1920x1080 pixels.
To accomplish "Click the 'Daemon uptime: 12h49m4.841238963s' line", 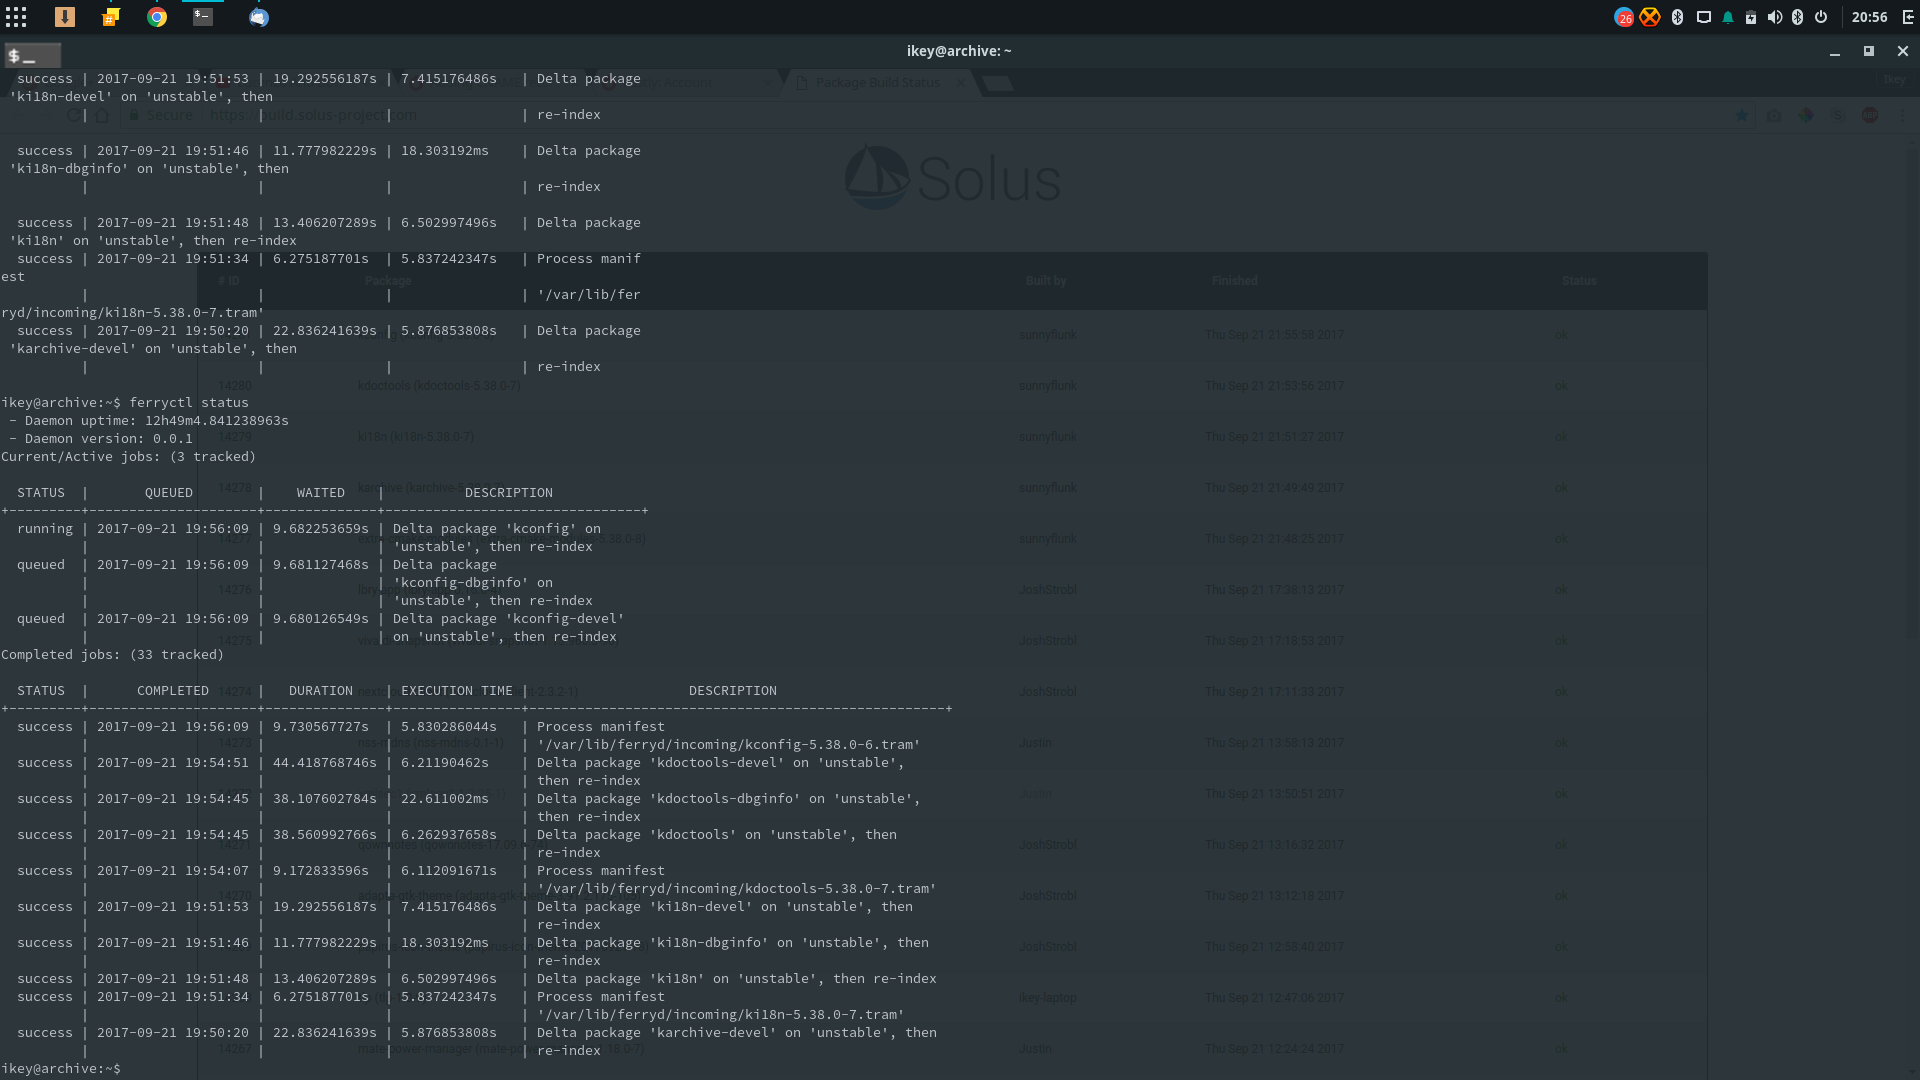I will [149, 421].
